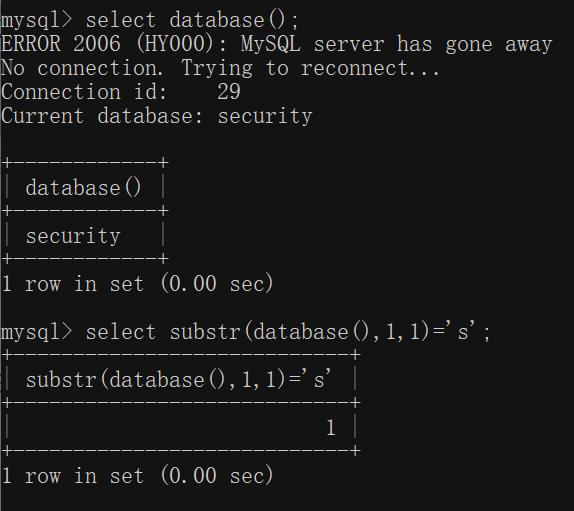Click the 'Current database: security' line
Image resolution: width=574 pixels, height=511 pixels.
(x=157, y=116)
